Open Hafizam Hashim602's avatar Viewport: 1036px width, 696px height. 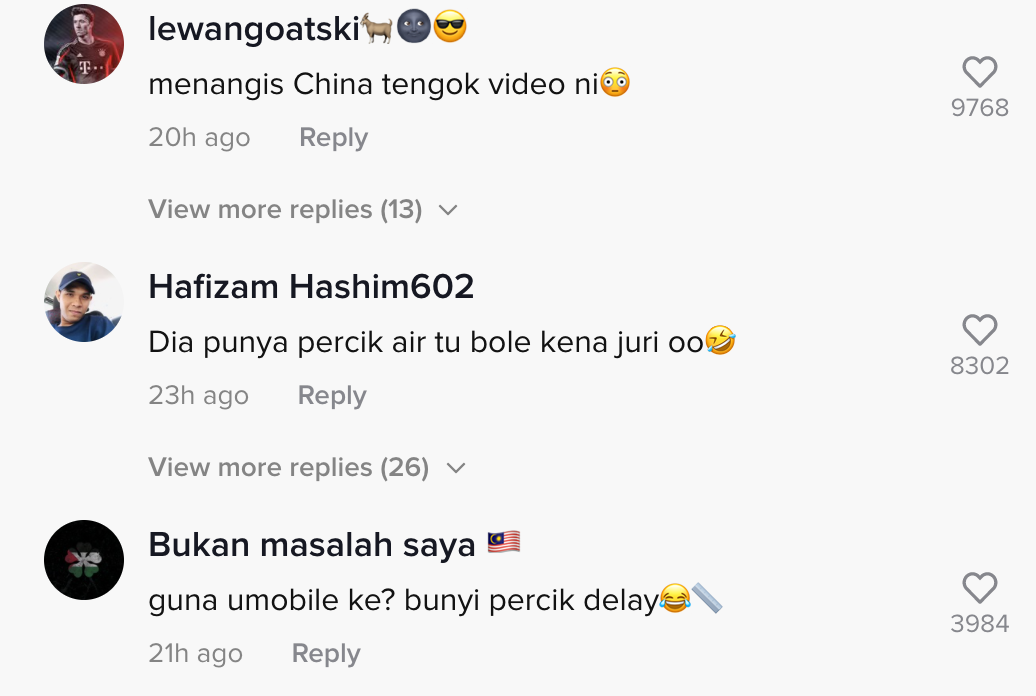click(84, 302)
